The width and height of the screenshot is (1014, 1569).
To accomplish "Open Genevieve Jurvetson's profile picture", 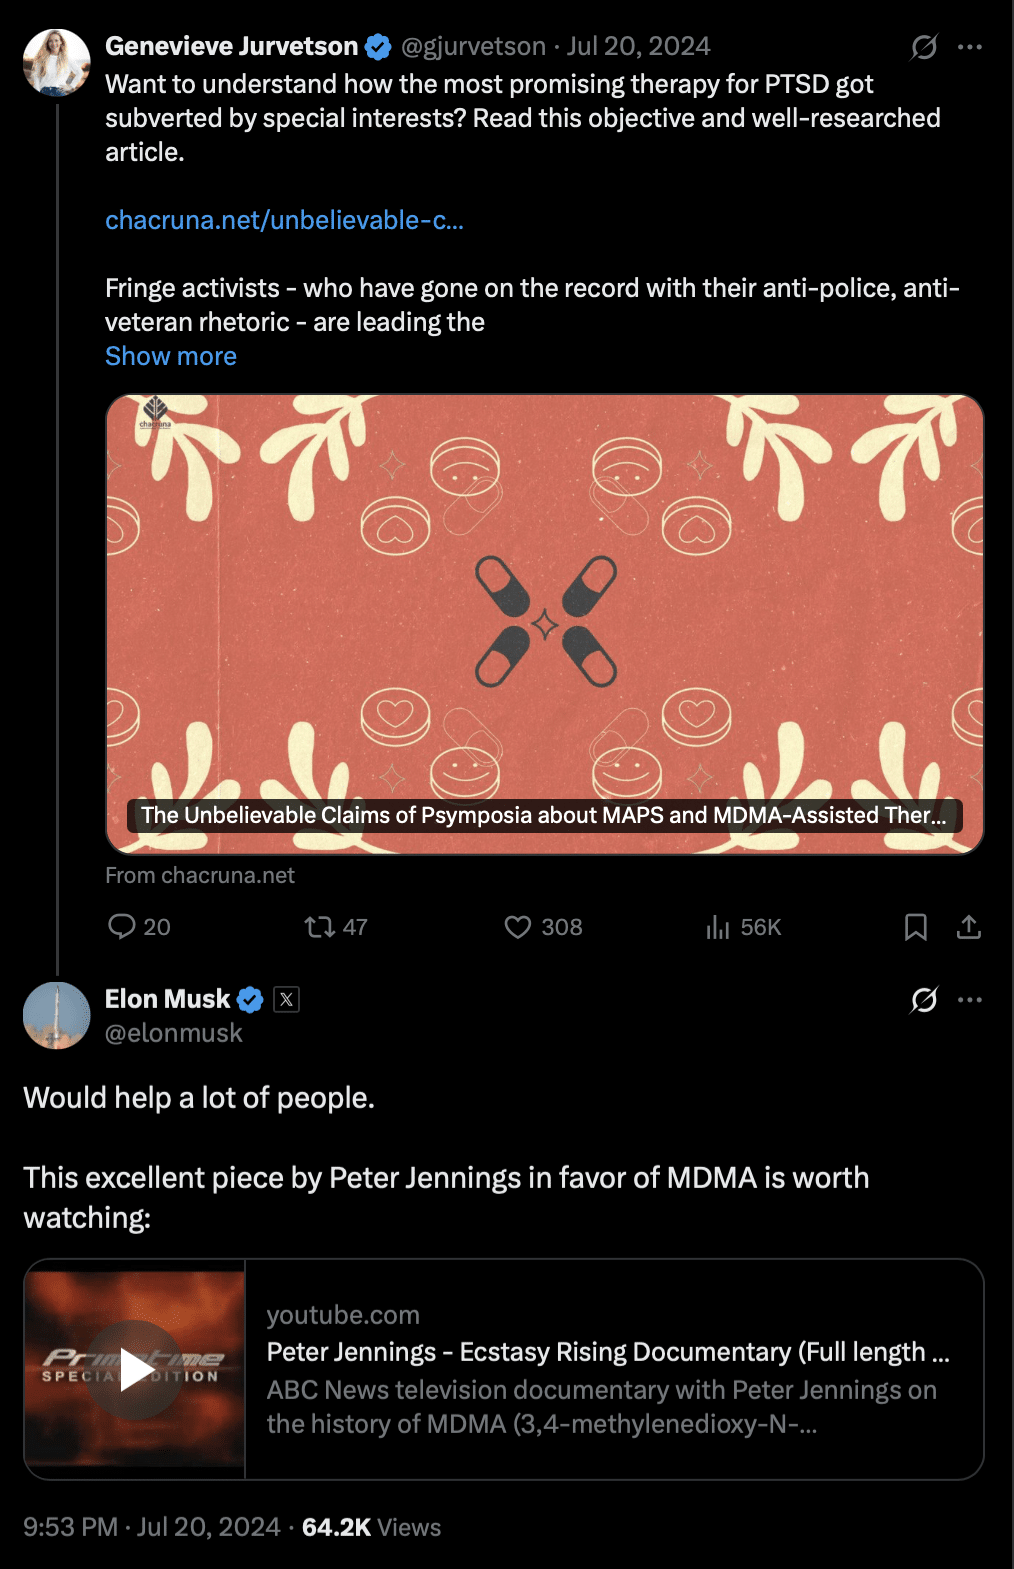I will [57, 63].
